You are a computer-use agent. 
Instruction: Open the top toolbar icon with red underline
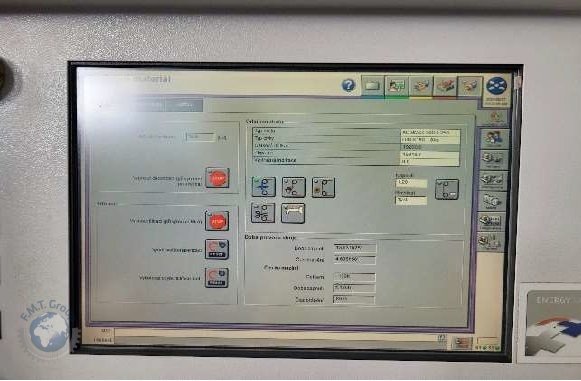(445, 86)
